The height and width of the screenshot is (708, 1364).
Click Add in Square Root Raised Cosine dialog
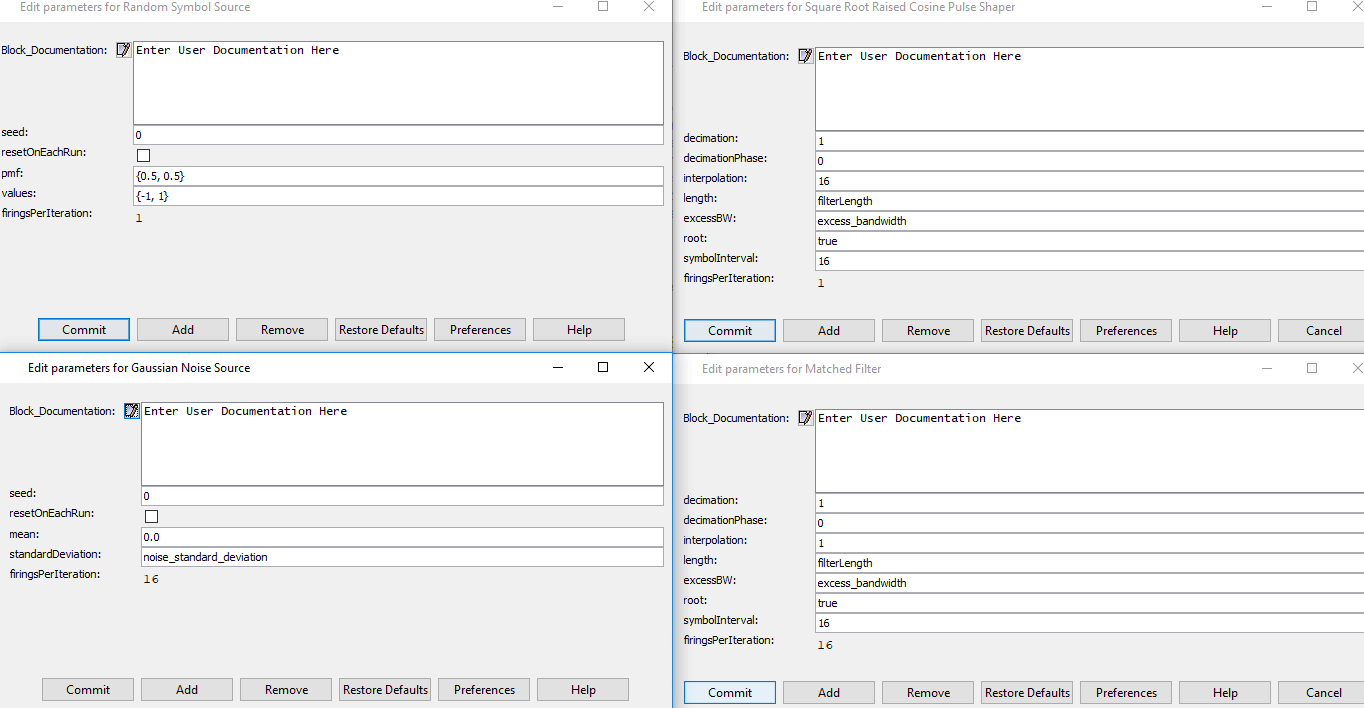[x=829, y=331]
